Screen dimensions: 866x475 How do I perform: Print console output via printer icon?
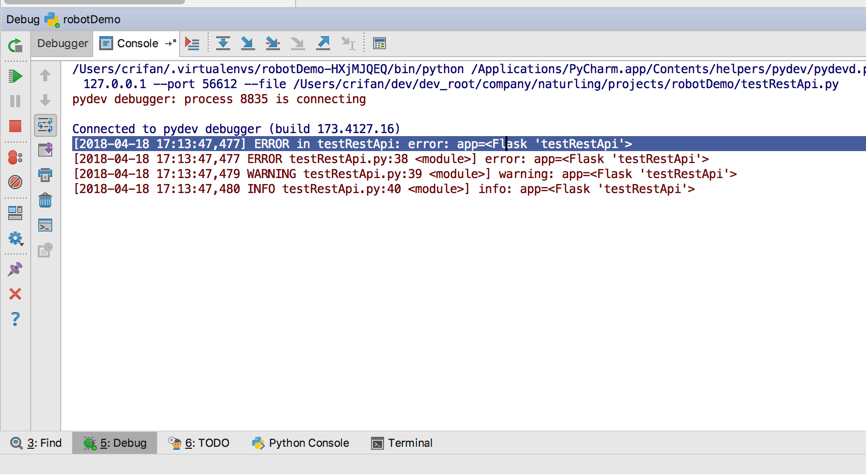coord(45,175)
